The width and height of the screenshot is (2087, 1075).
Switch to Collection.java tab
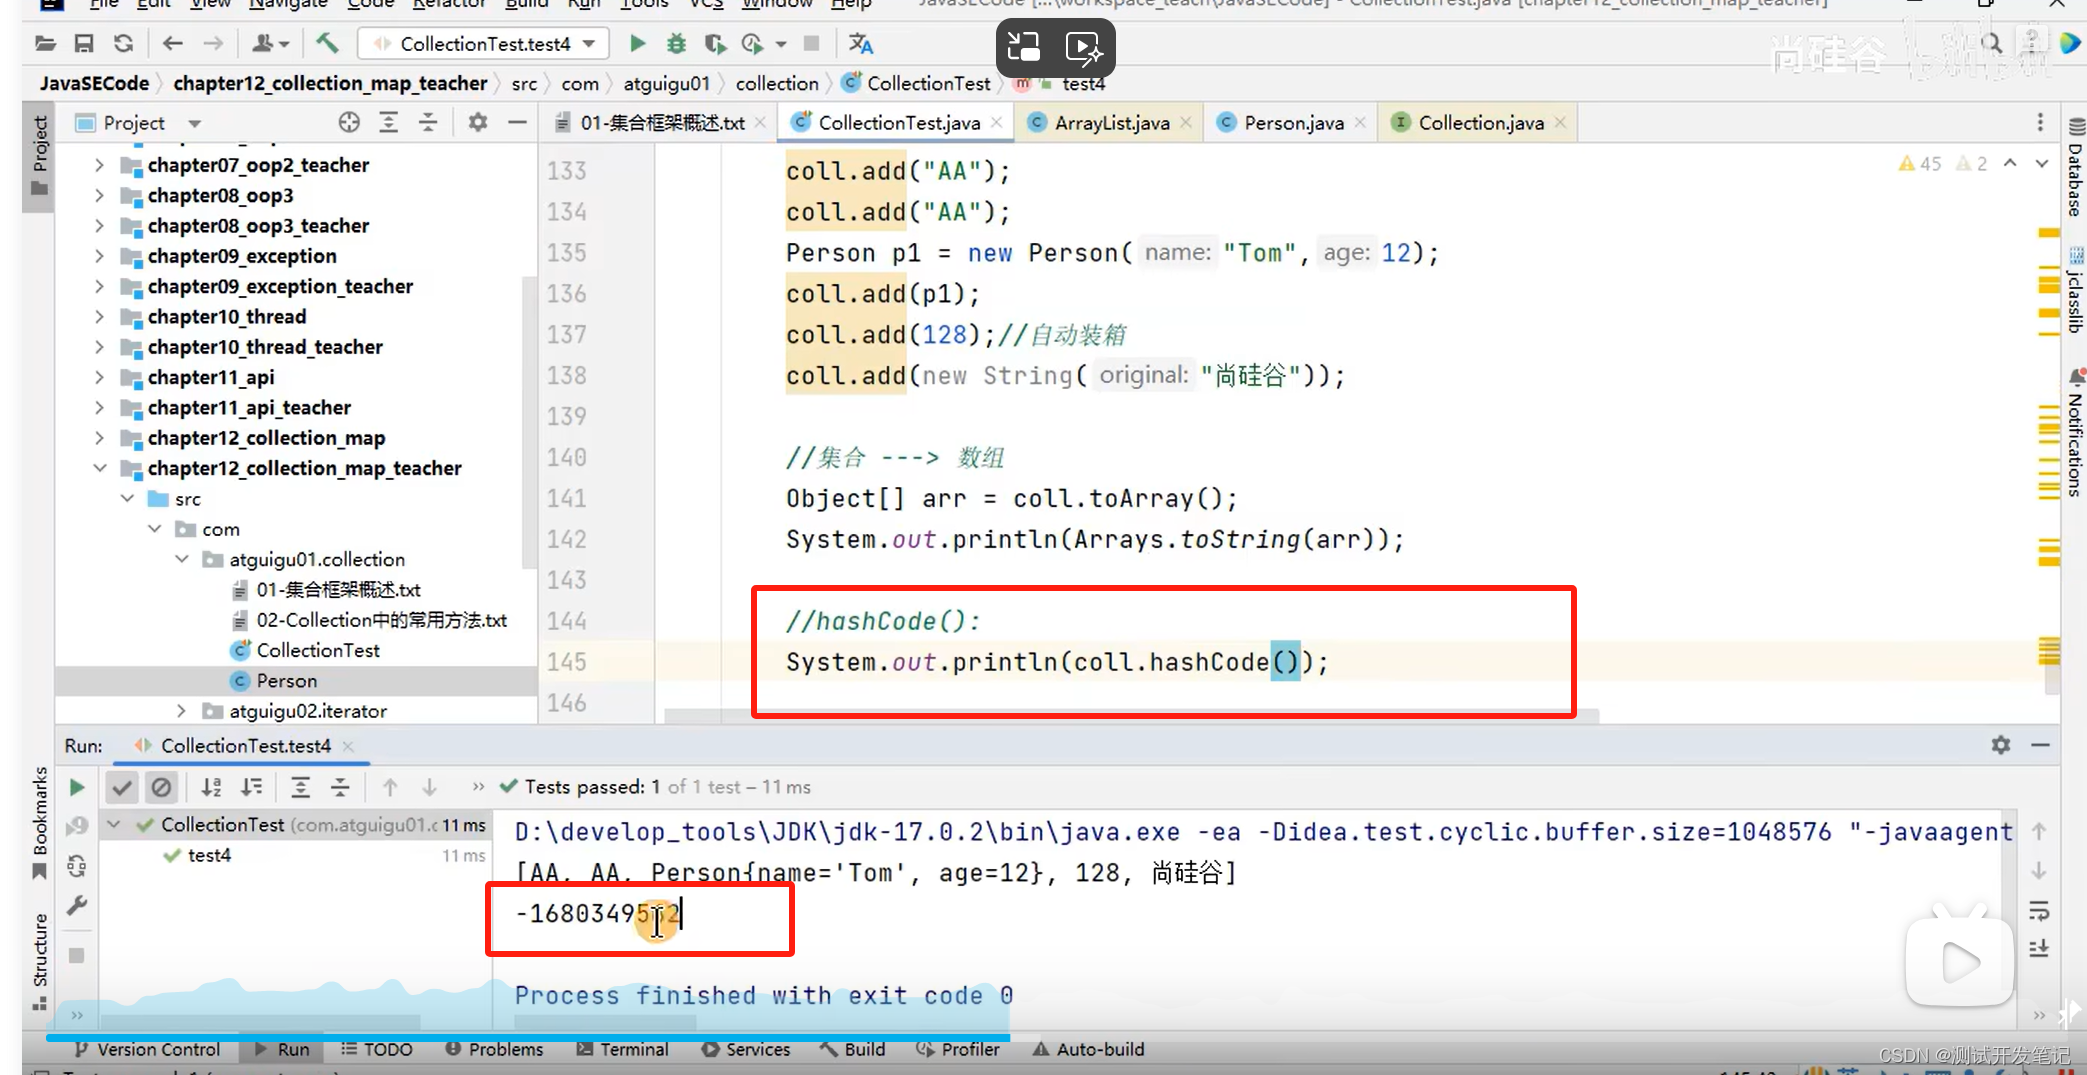1479,123
